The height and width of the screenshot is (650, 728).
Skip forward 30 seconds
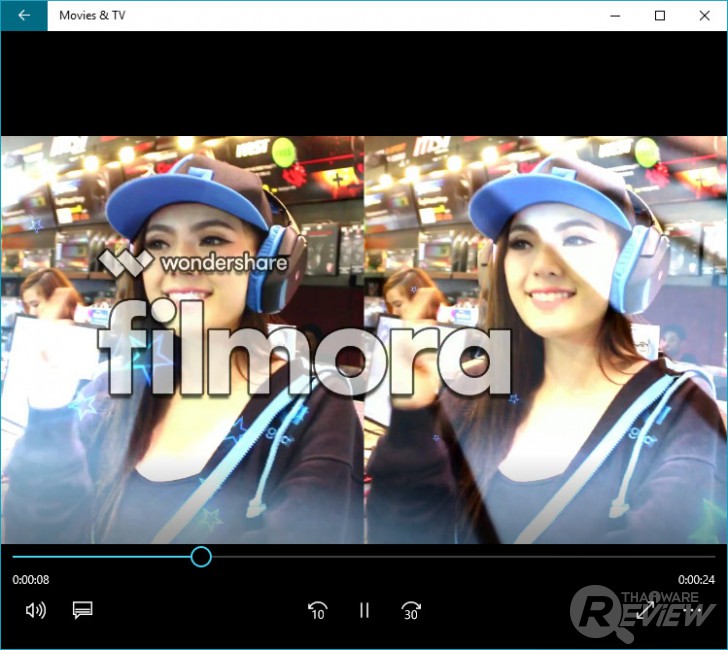[x=411, y=611]
